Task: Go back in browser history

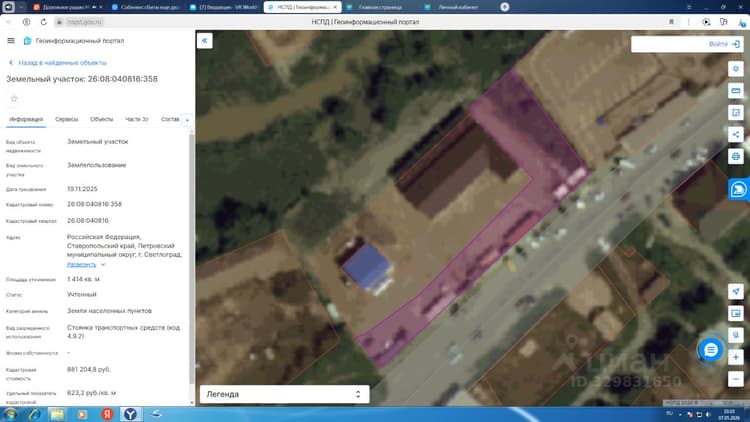Action: click(9, 22)
